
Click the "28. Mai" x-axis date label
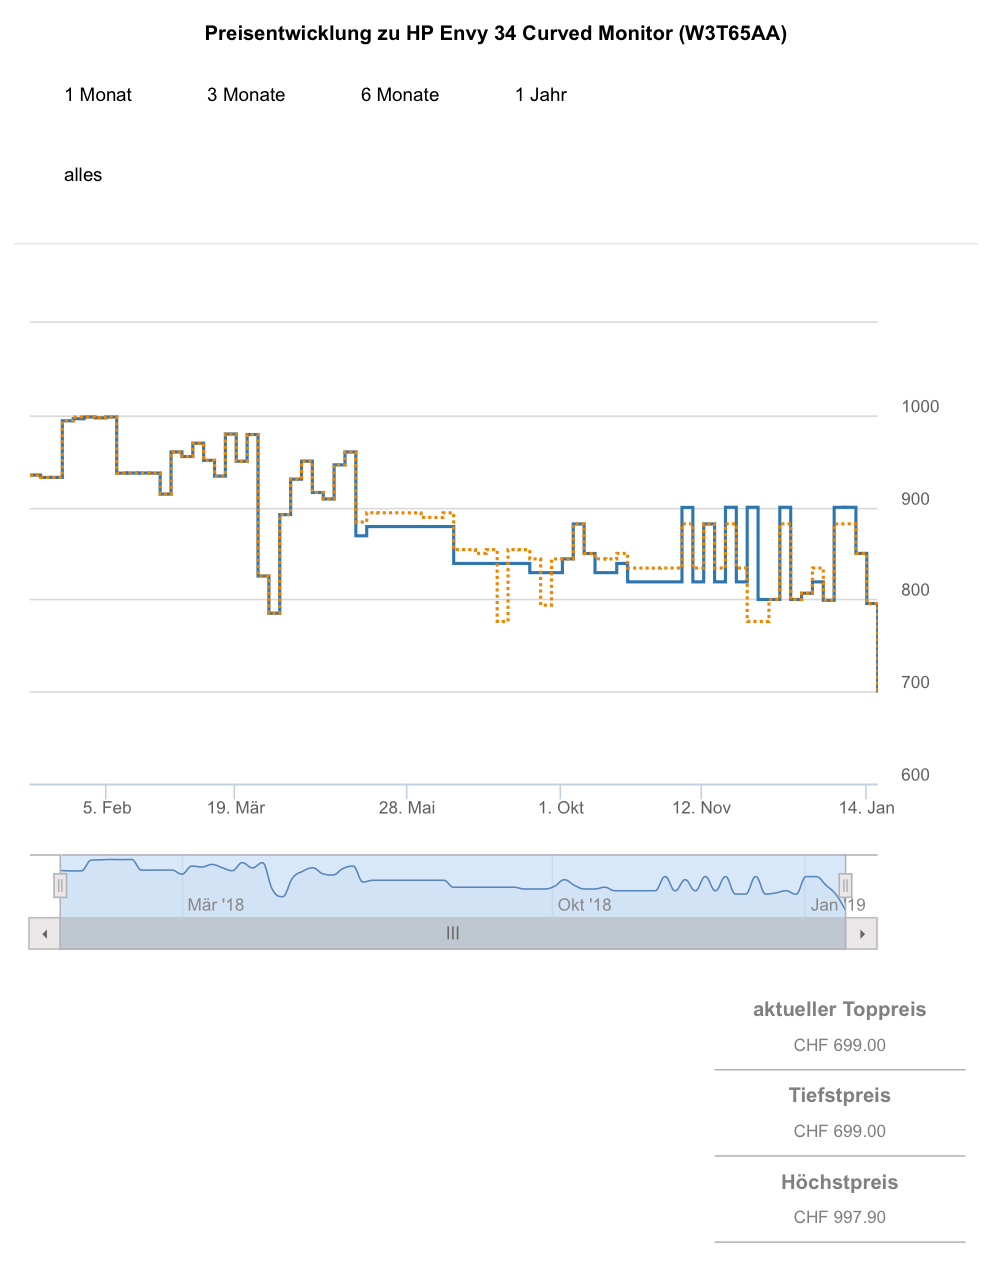point(407,808)
